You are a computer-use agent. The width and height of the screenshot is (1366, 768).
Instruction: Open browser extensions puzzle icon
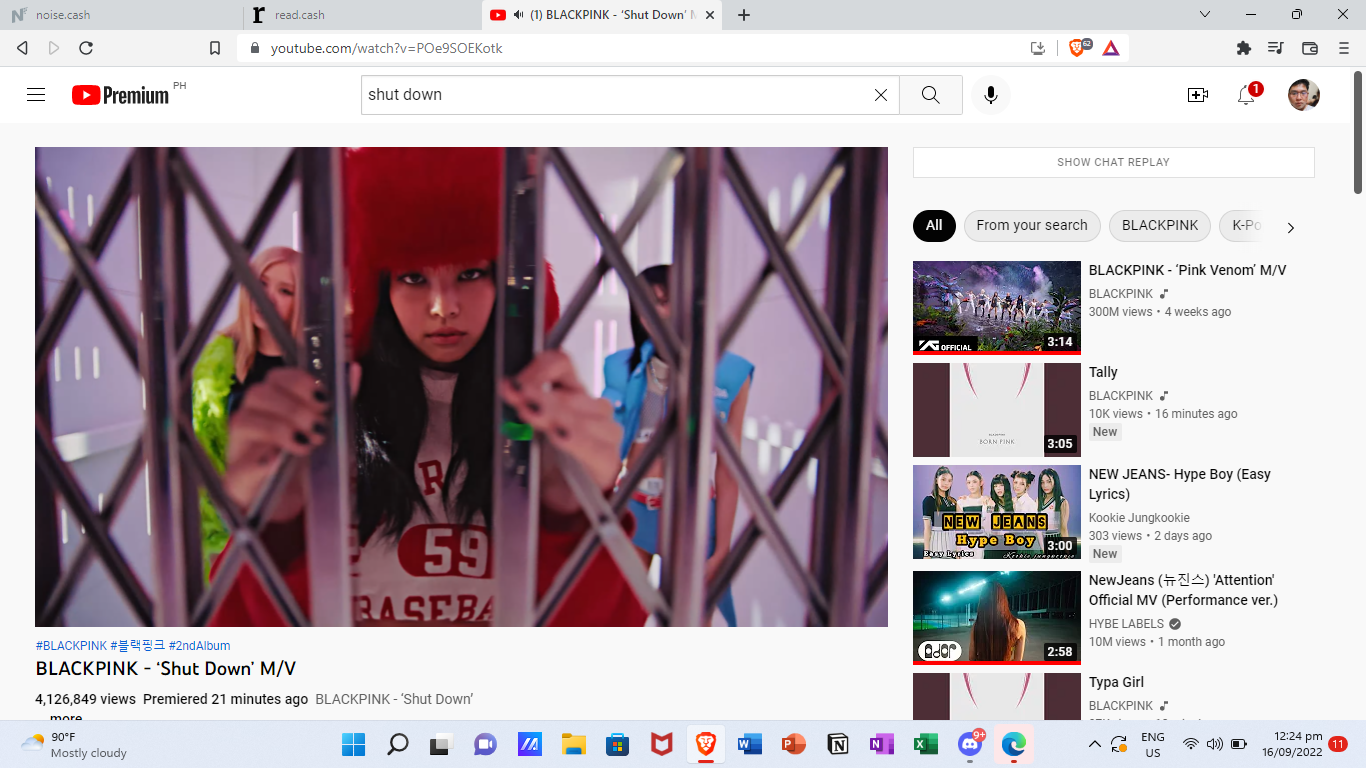tap(1244, 48)
